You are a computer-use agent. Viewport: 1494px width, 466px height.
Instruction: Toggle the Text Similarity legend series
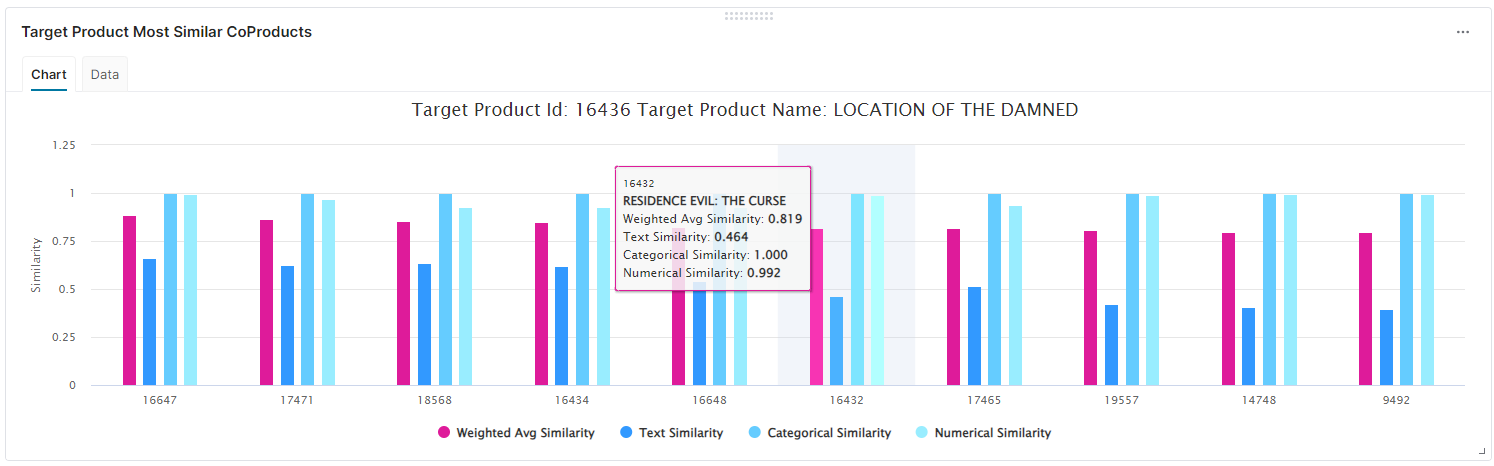coord(680,433)
